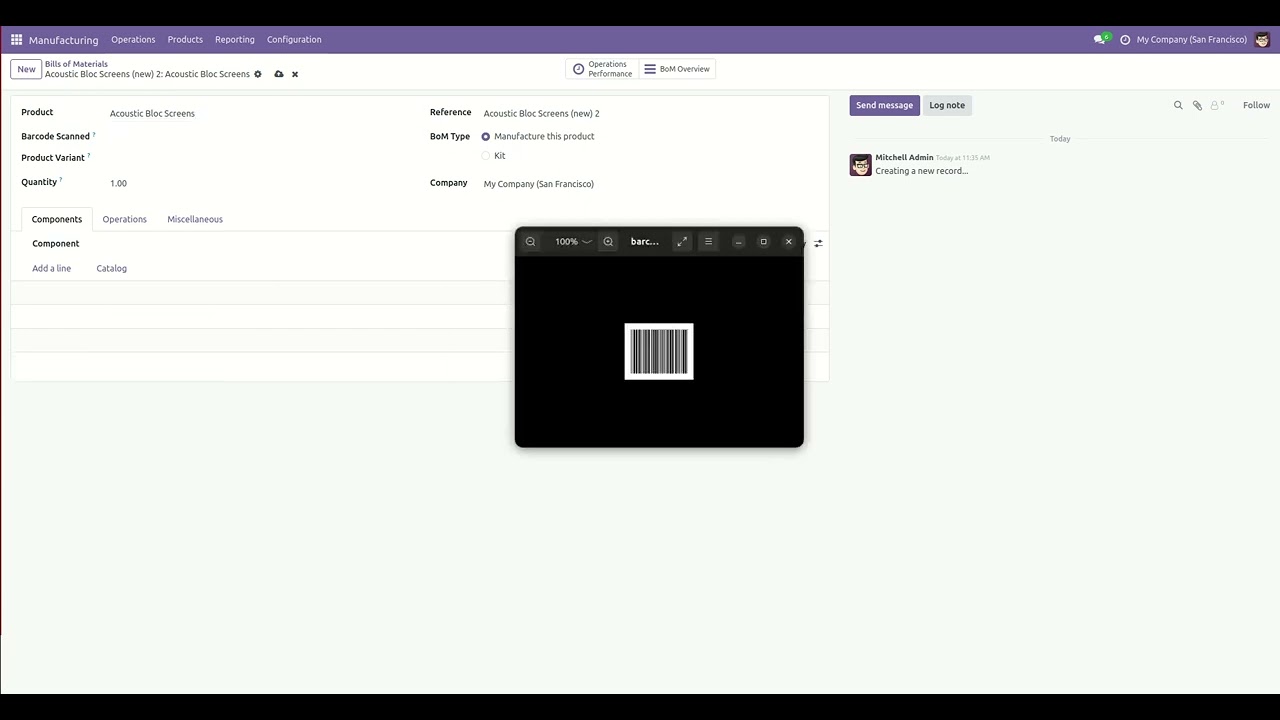Viewport: 1280px width, 720px height.
Task: Discard changes with the X icon in breadcrumb
Action: (295, 74)
